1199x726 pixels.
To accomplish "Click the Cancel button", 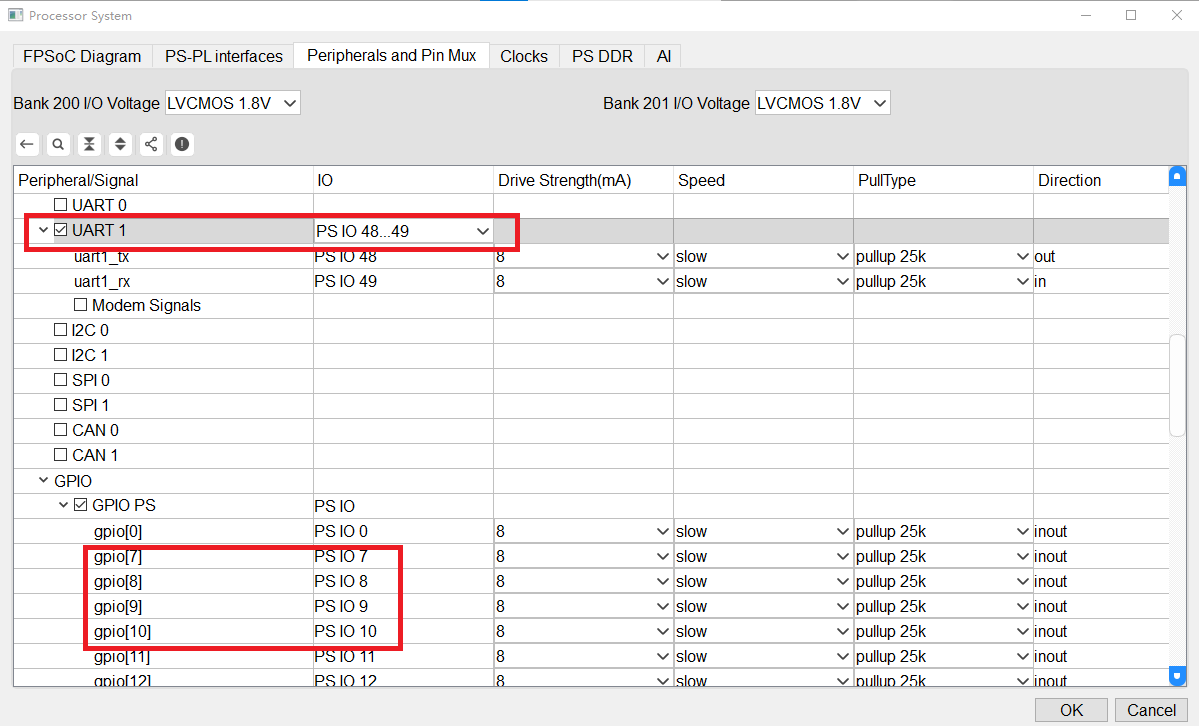I will [x=1152, y=711].
